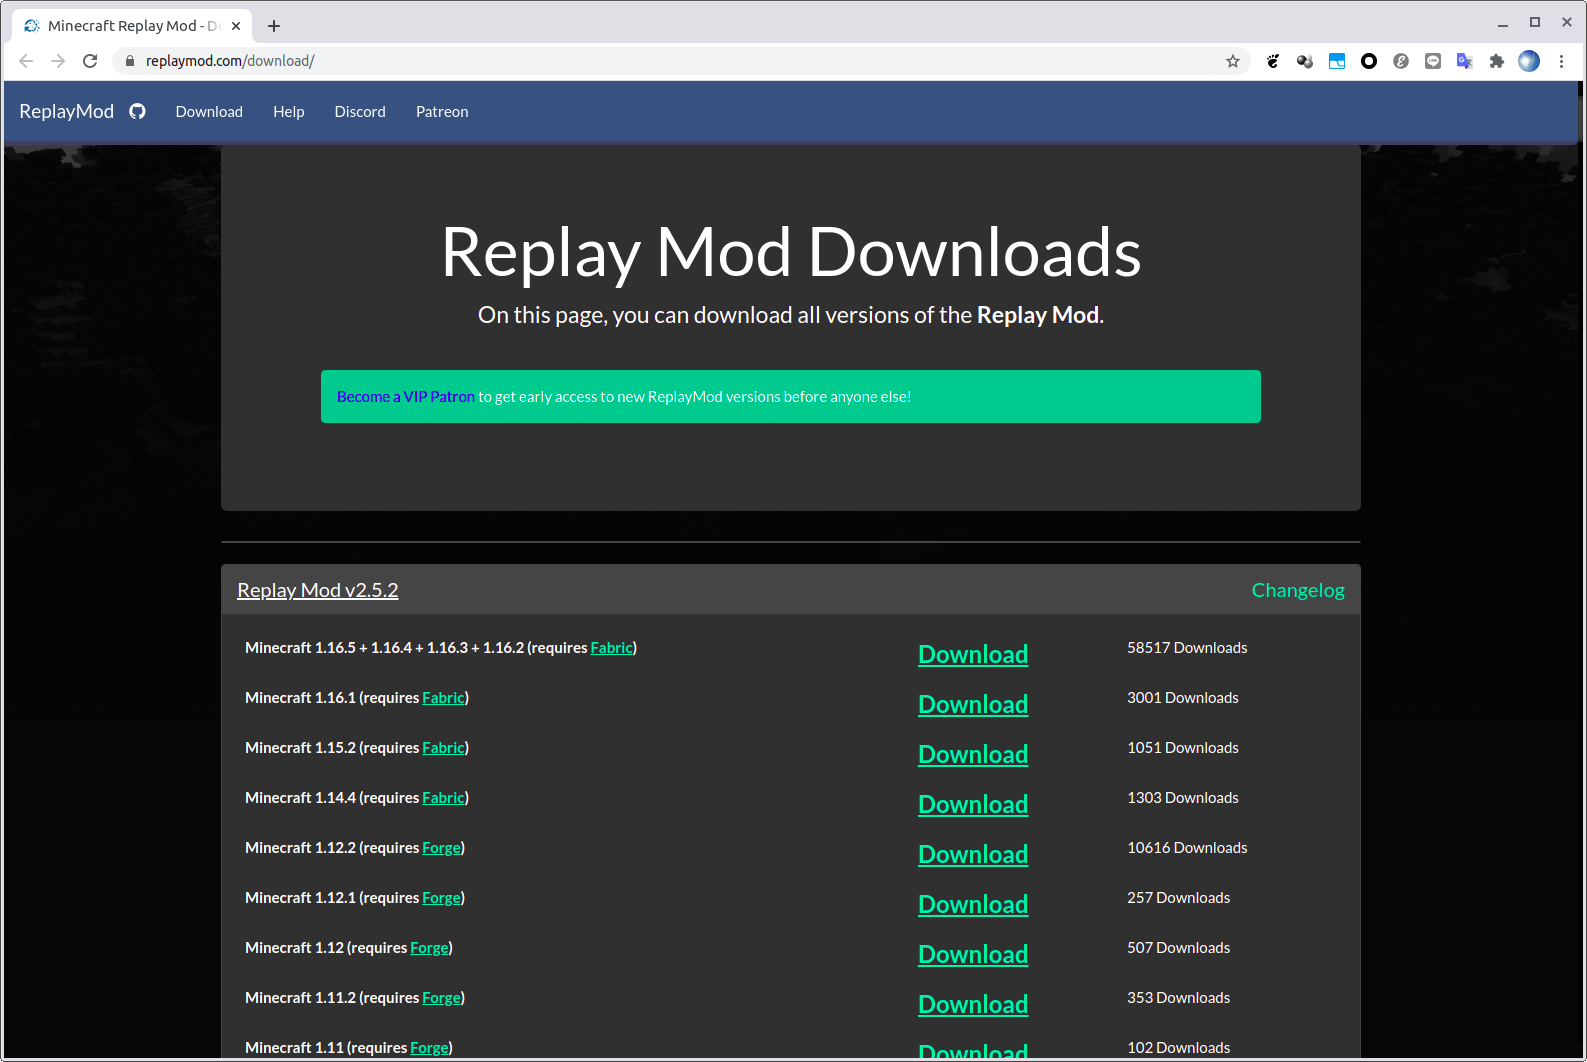The image size is (1587, 1062).
Task: Open Forge link in Minecraft 1.12.2 row
Action: (x=441, y=848)
